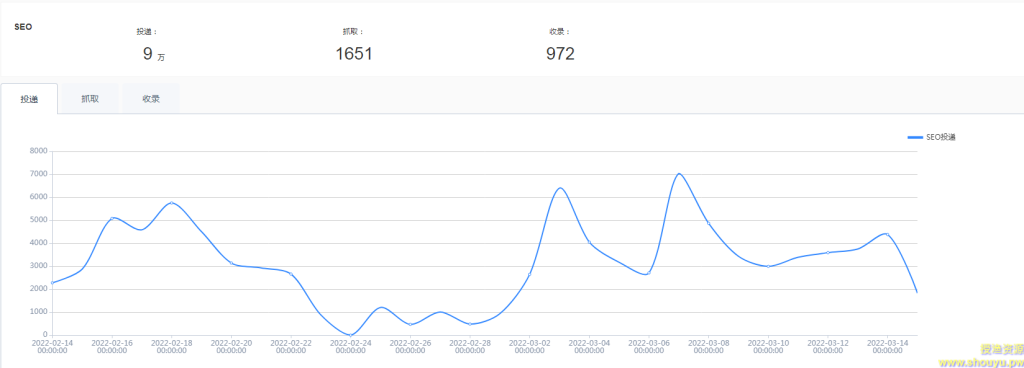Click the data point at 2022-02-20
This screenshot has width=1024, height=368.
[x=231, y=263]
